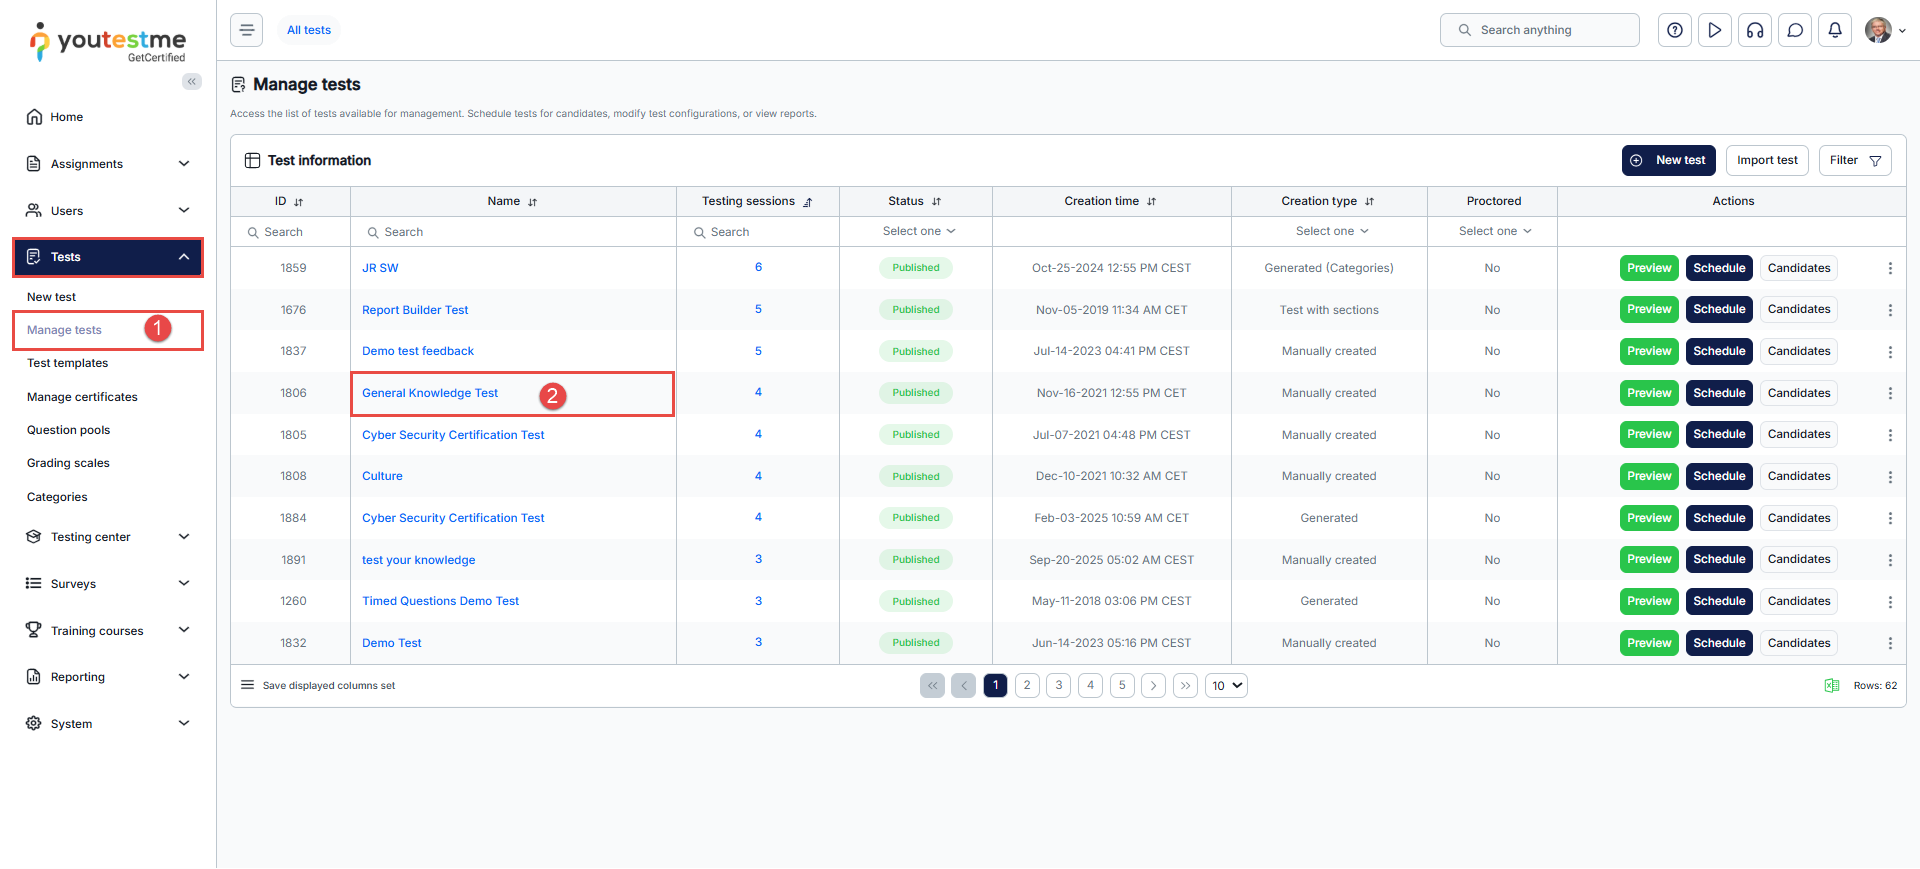Open the Cyber Security Certification Test link
1920x869 pixels.
tap(453, 435)
